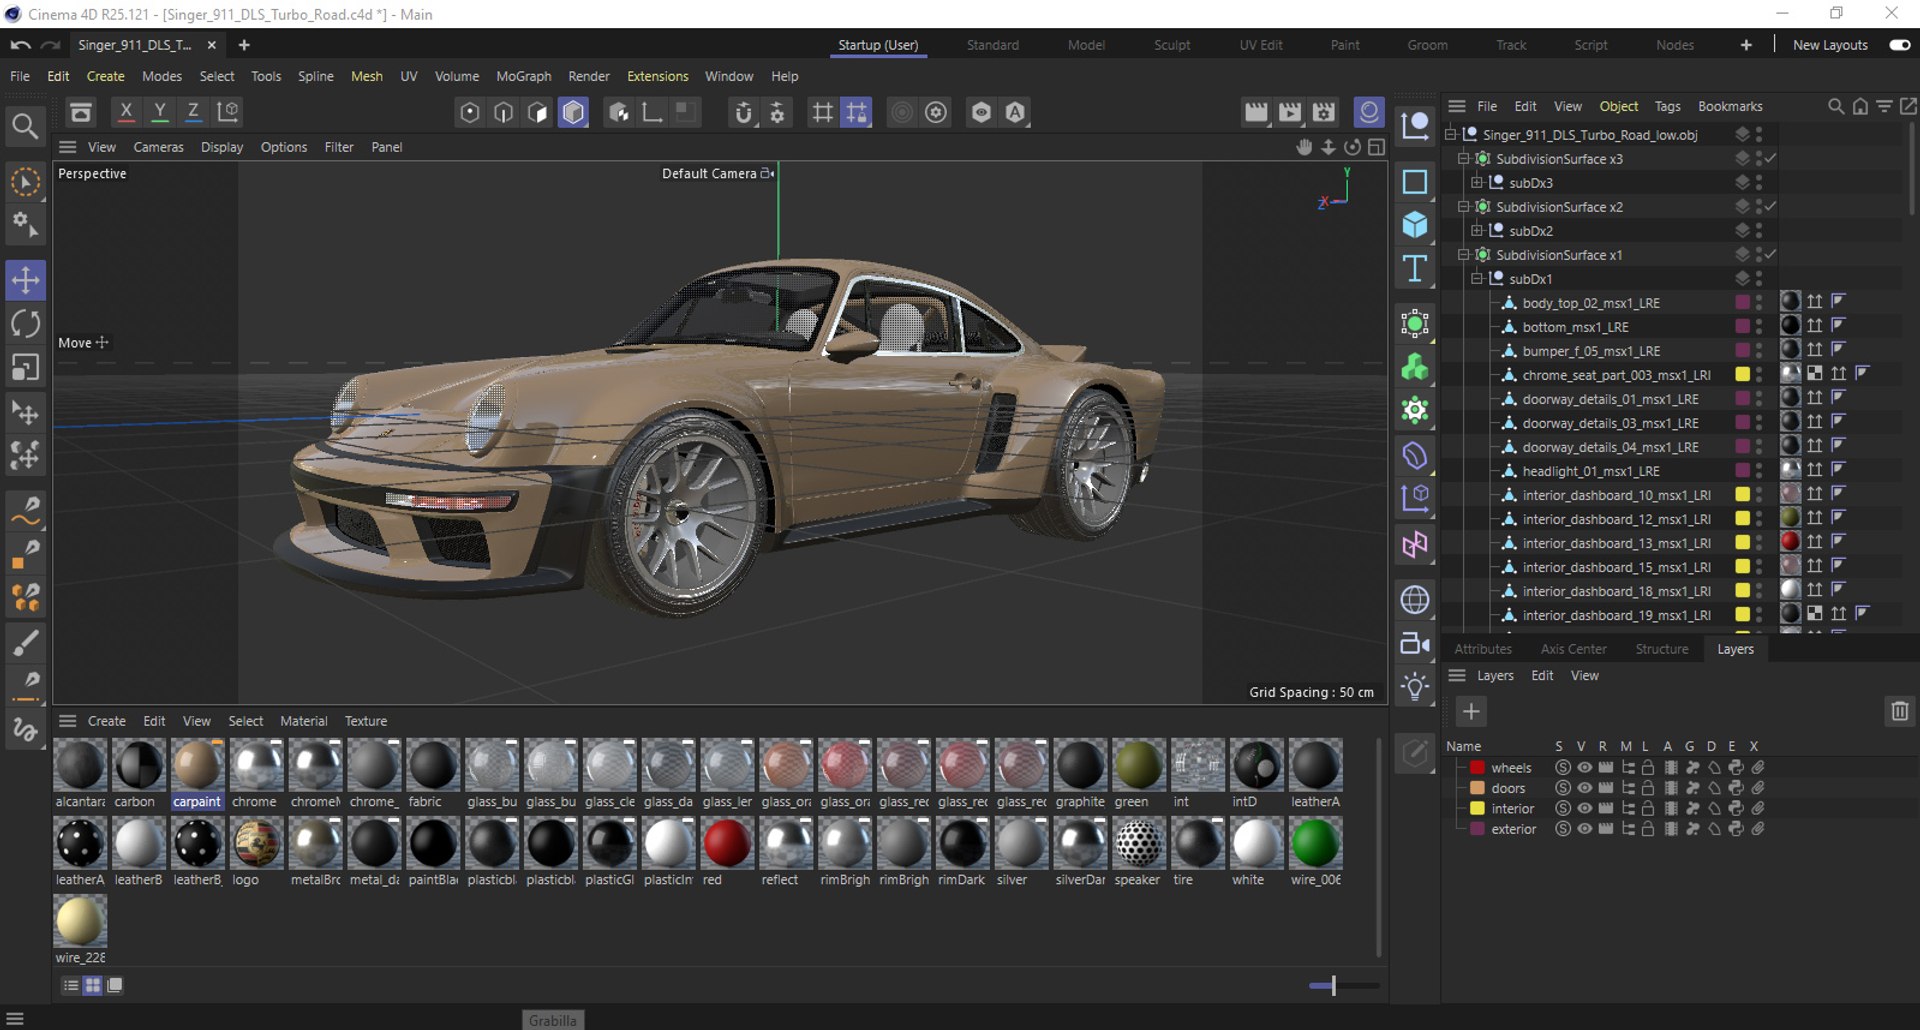Click Filter in viewport menu
The width and height of the screenshot is (1920, 1030).
339,147
